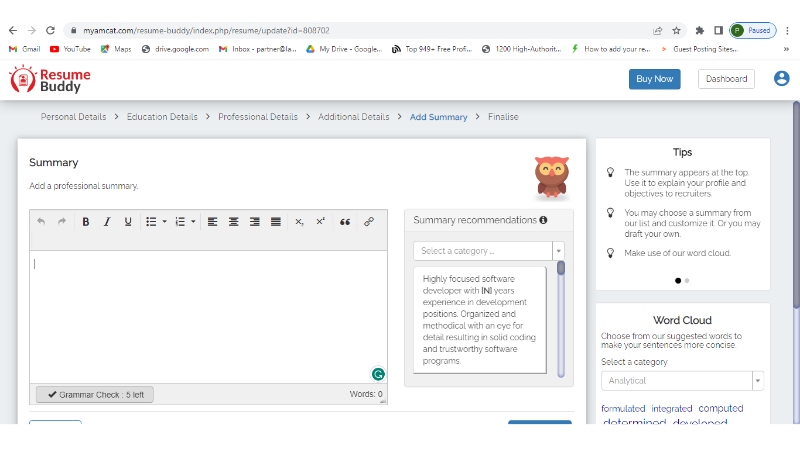800x449 pixels.
Task: Open the user profile icon in header
Action: click(781, 79)
